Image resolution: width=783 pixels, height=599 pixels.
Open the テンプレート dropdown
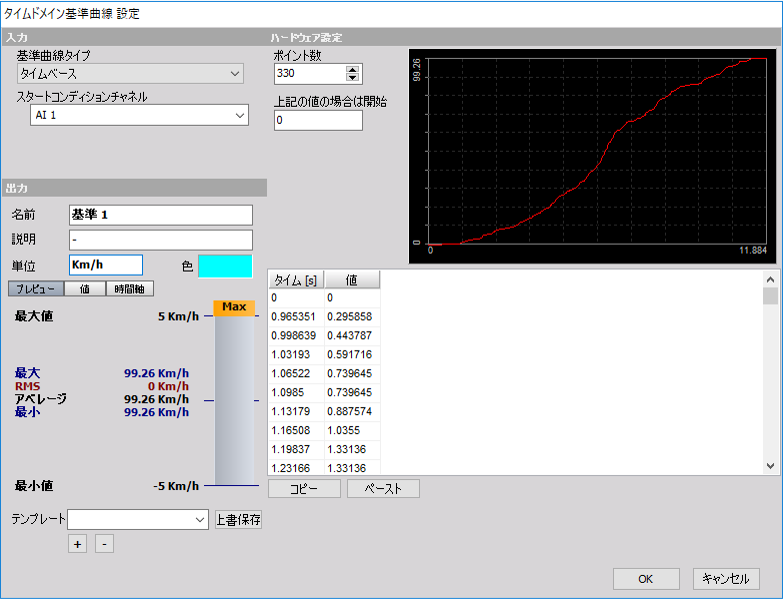[x=138, y=520]
